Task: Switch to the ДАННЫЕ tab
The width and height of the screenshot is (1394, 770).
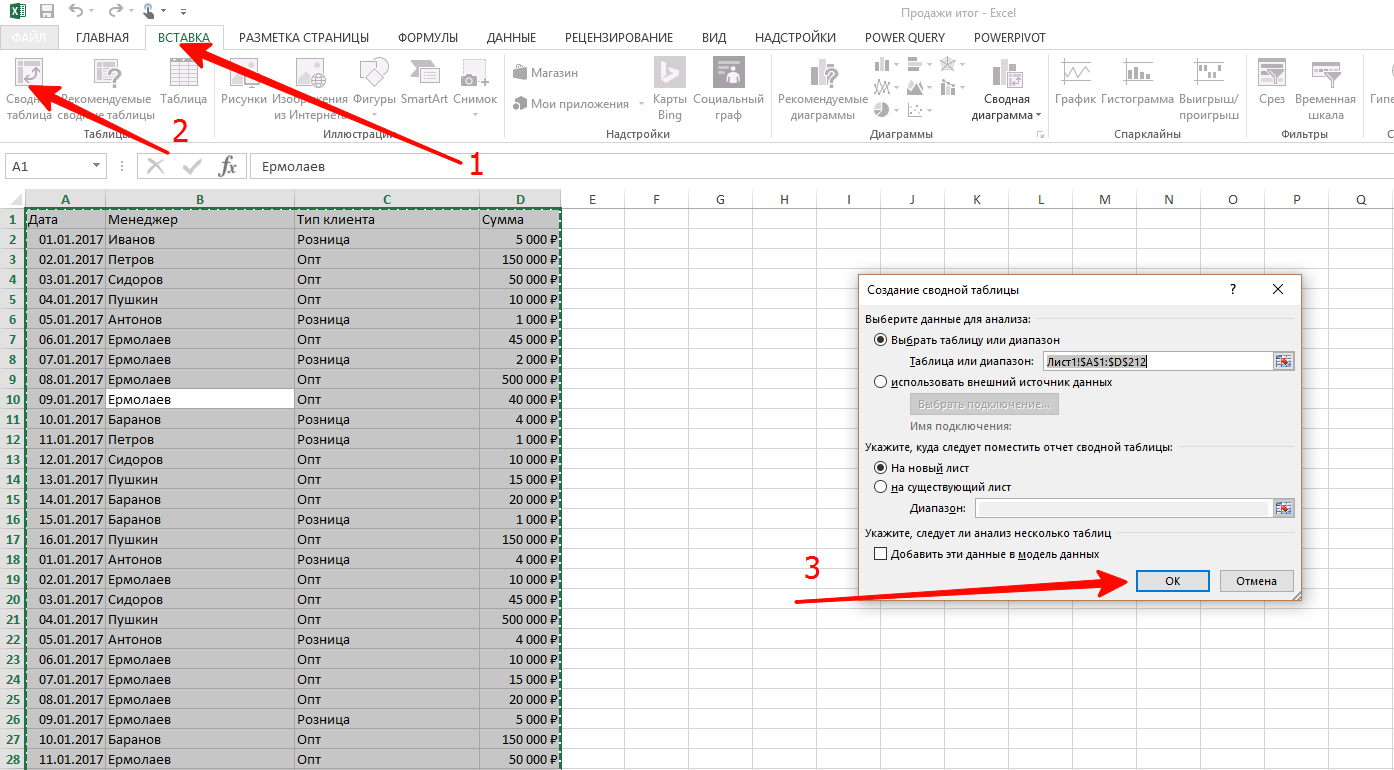Action: [x=511, y=37]
